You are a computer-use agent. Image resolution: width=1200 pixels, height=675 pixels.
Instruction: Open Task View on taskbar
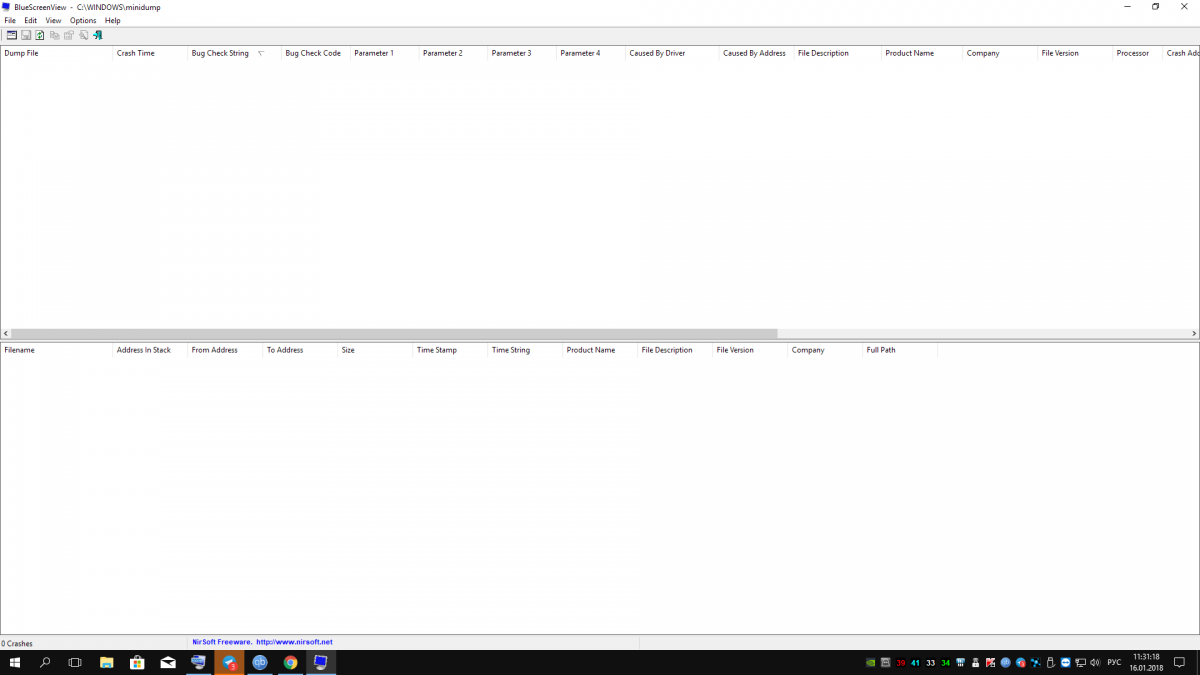[75, 662]
